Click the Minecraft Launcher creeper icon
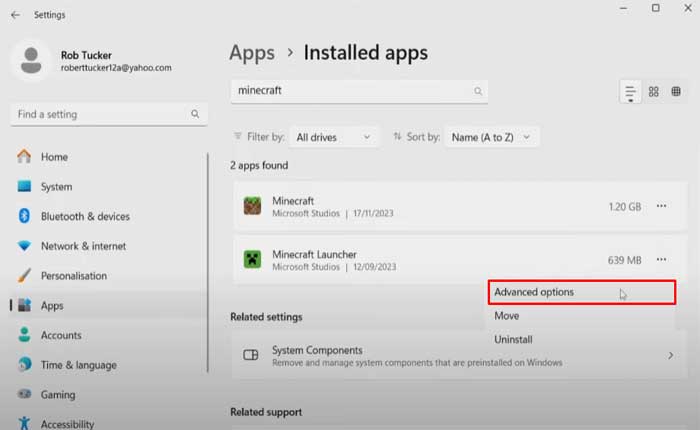Image resolution: width=700 pixels, height=430 pixels. (252, 260)
